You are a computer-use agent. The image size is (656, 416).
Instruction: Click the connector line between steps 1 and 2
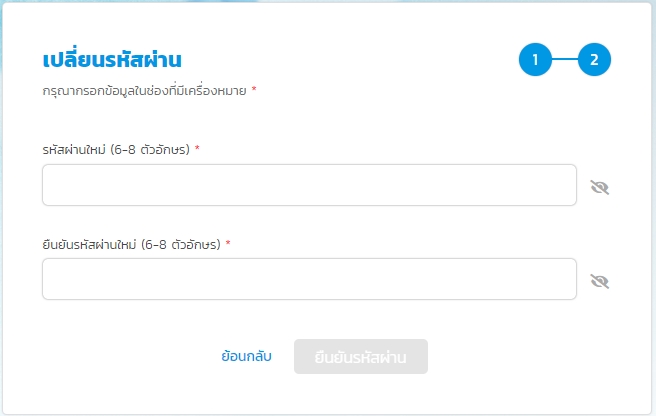565,60
